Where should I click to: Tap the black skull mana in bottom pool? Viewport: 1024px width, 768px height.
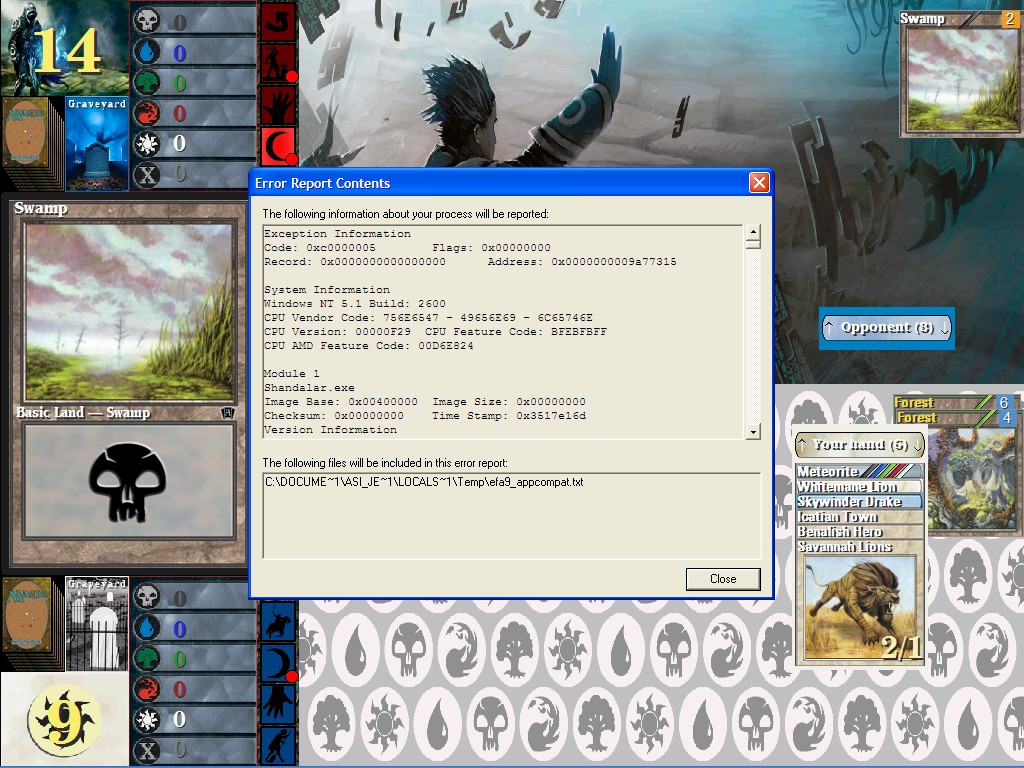(x=147, y=596)
